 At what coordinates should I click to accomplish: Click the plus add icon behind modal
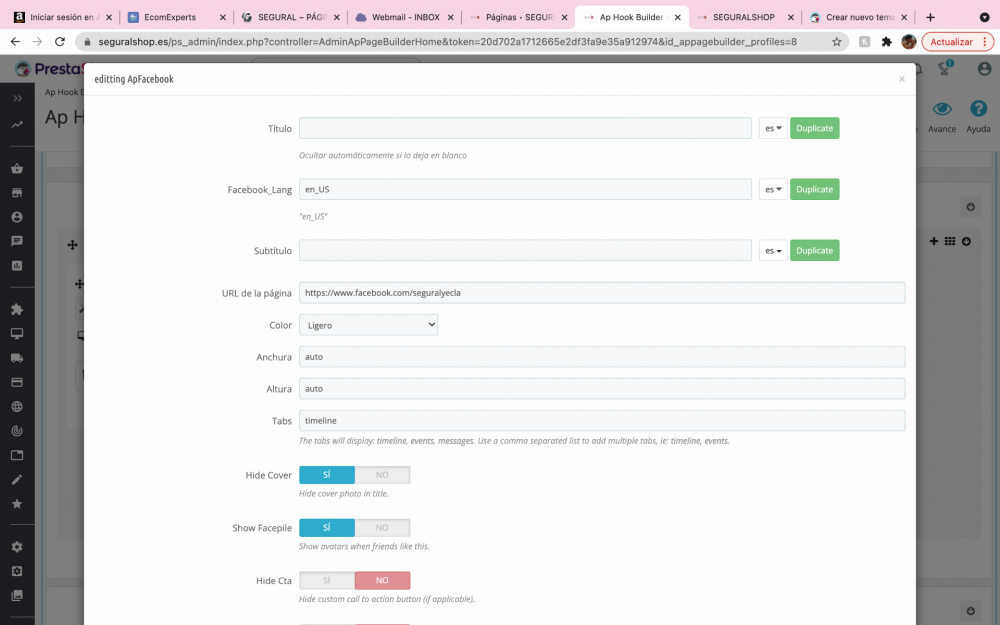click(x=934, y=241)
